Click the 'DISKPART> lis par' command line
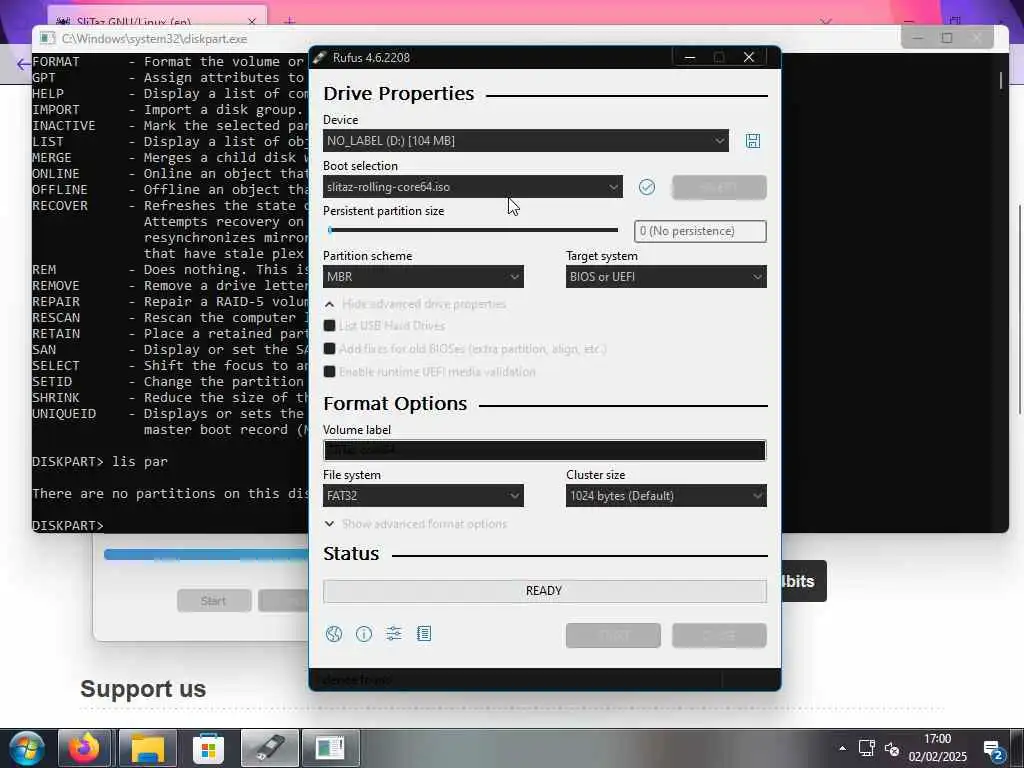 (100, 462)
